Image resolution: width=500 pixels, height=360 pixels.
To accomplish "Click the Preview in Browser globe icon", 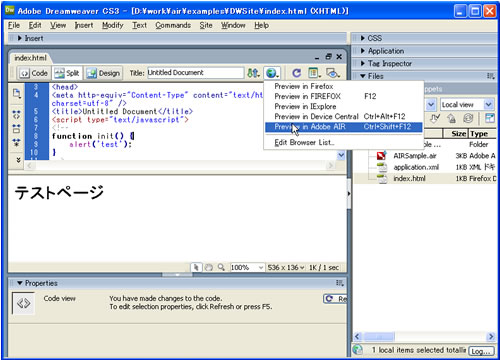I will click(272, 73).
